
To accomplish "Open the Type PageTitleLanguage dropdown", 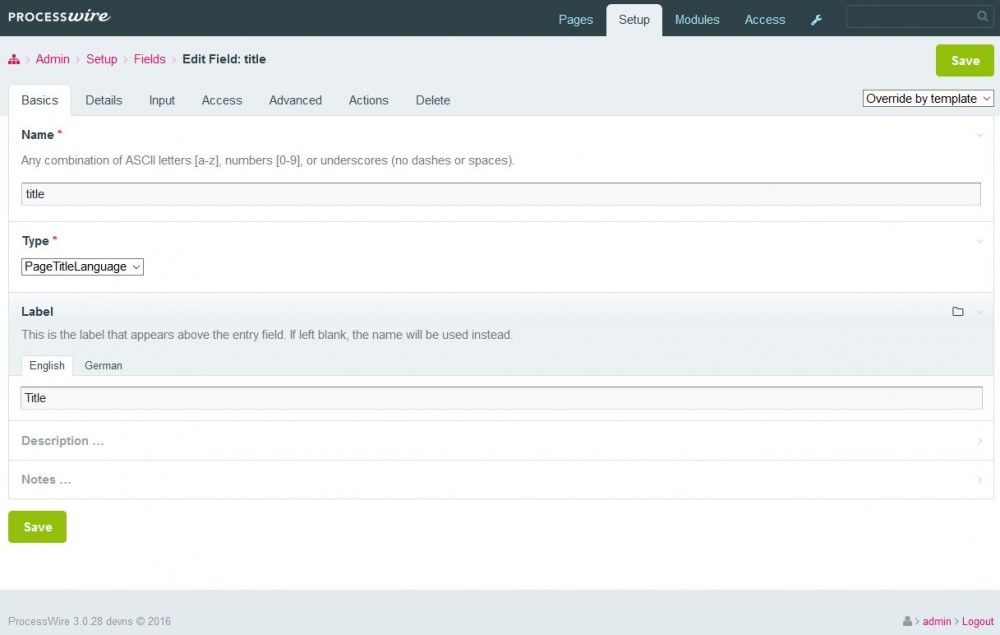I will click(x=82, y=267).
